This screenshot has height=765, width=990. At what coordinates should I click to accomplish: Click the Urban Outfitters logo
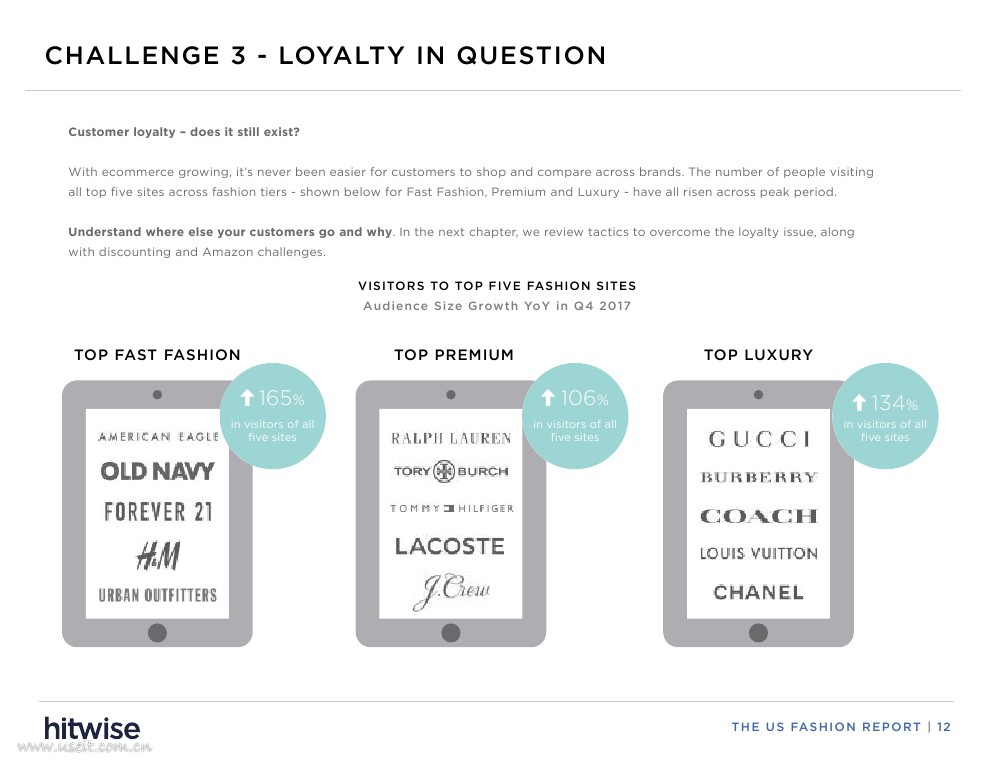click(x=158, y=595)
